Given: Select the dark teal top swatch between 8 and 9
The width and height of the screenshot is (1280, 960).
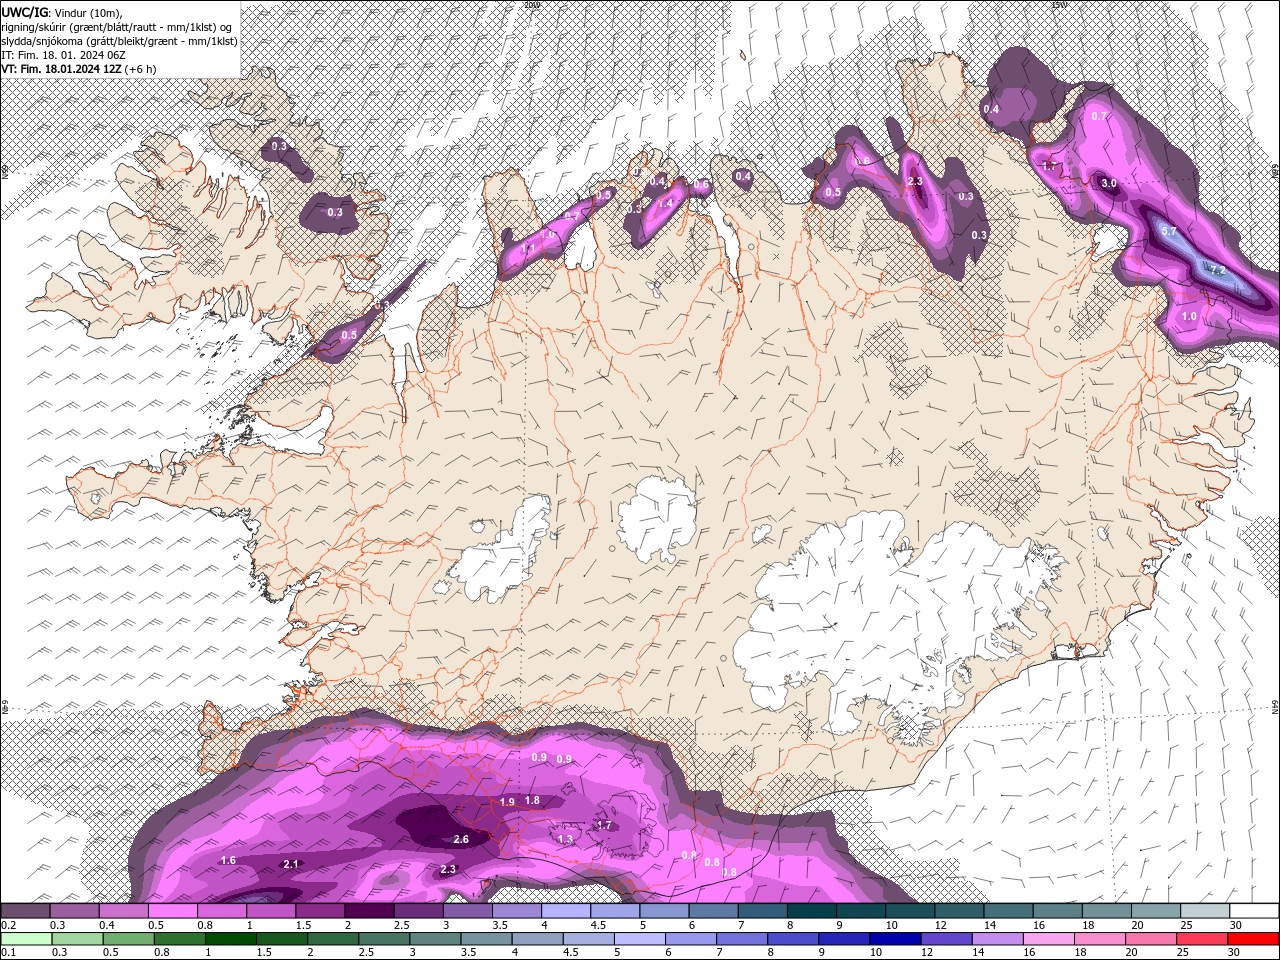Looking at the screenshot, I should 812,911.
